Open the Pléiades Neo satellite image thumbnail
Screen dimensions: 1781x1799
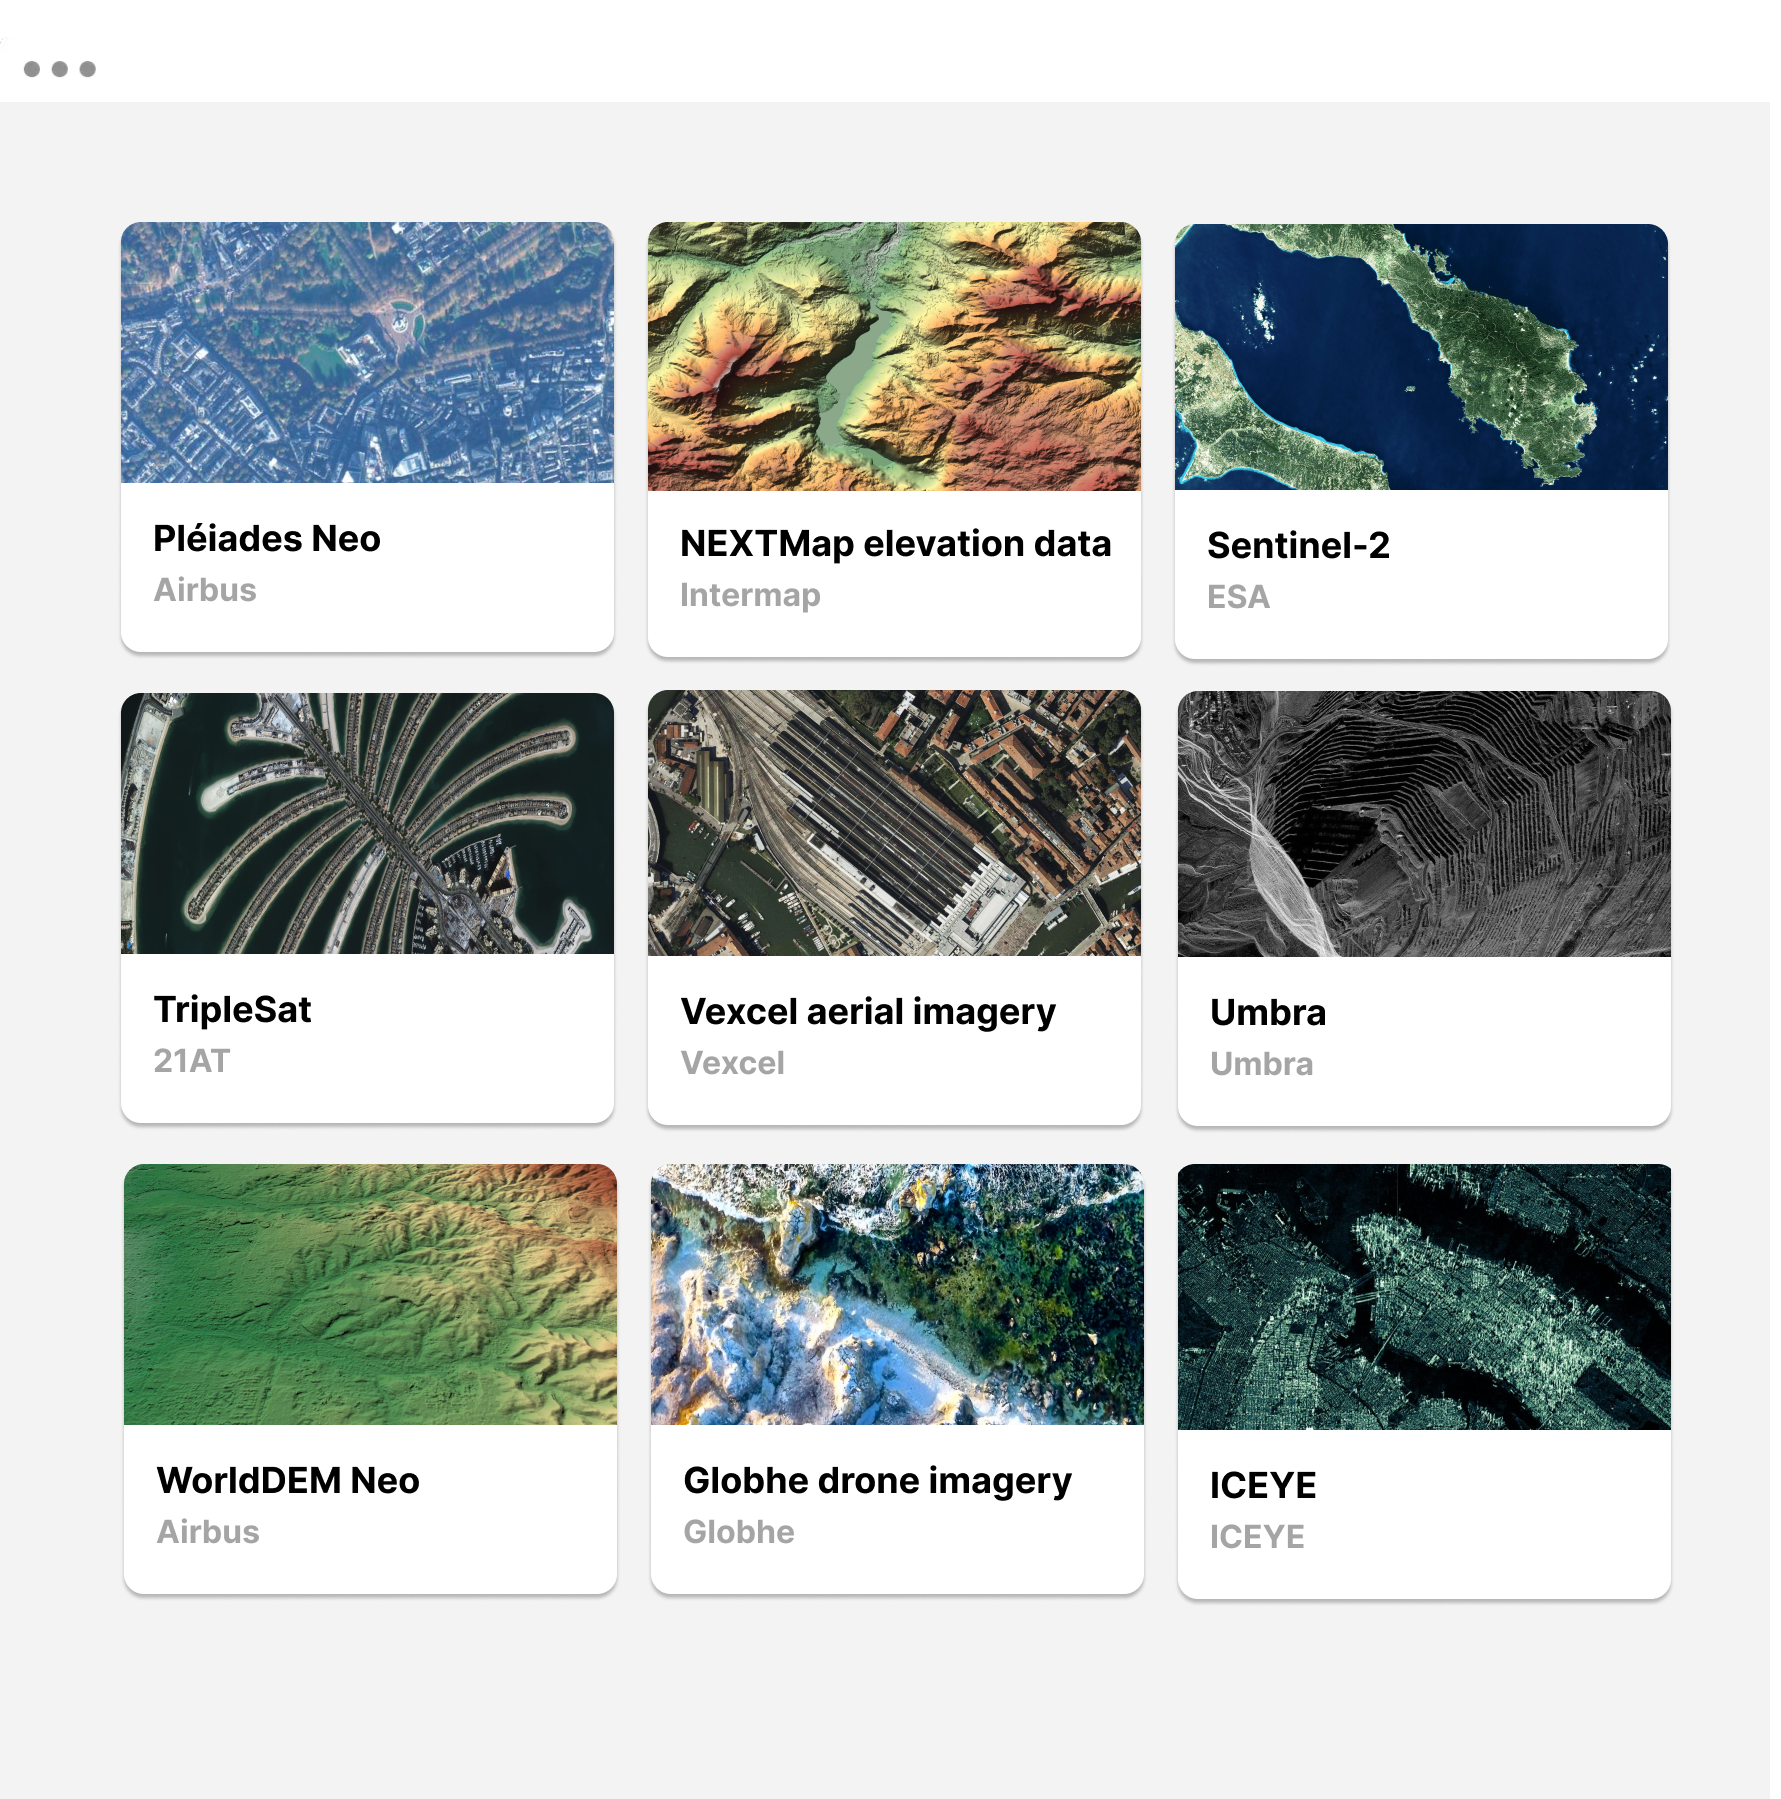tap(367, 352)
